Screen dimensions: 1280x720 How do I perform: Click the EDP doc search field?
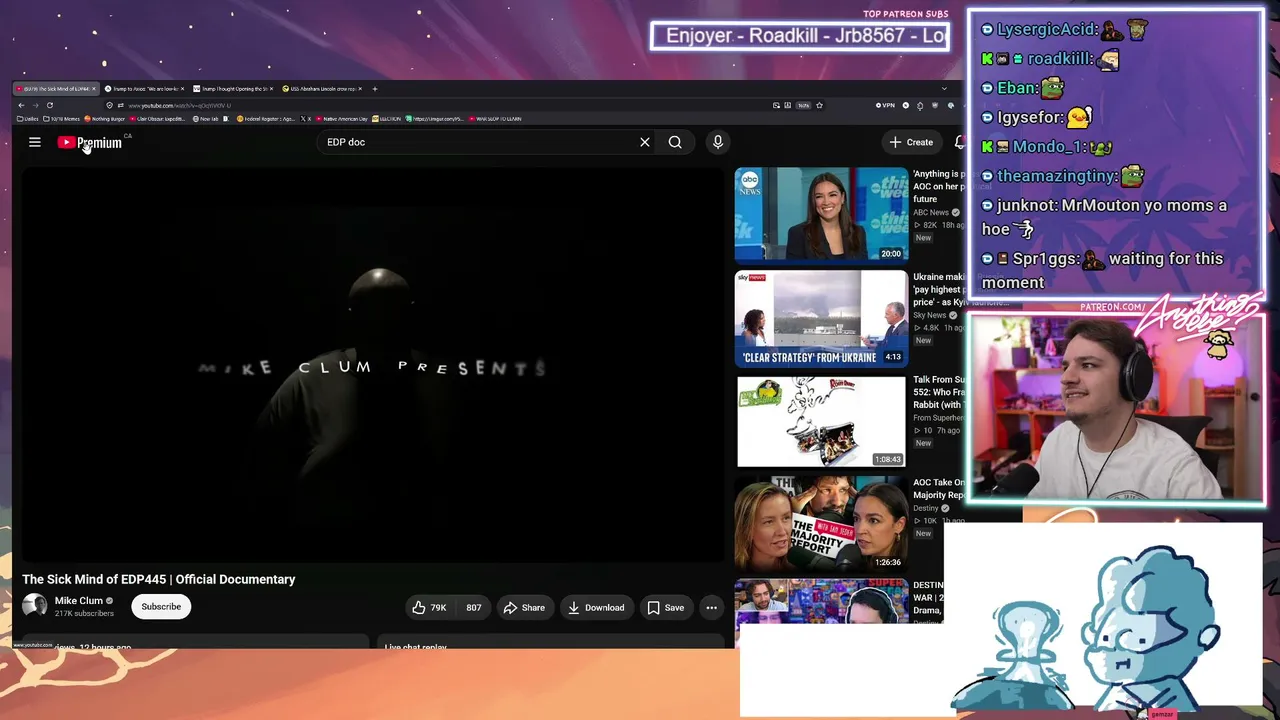[480, 142]
